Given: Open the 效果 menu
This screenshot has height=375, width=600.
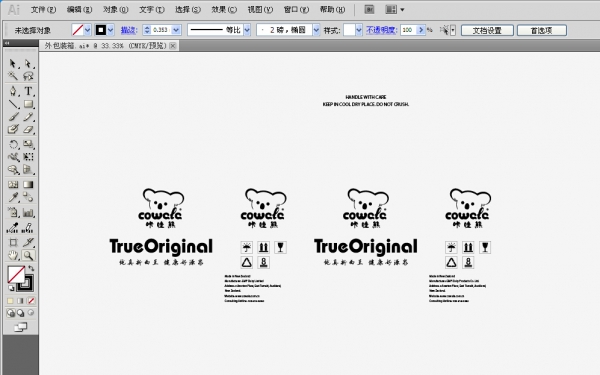Looking at the screenshot, I should (224, 10).
